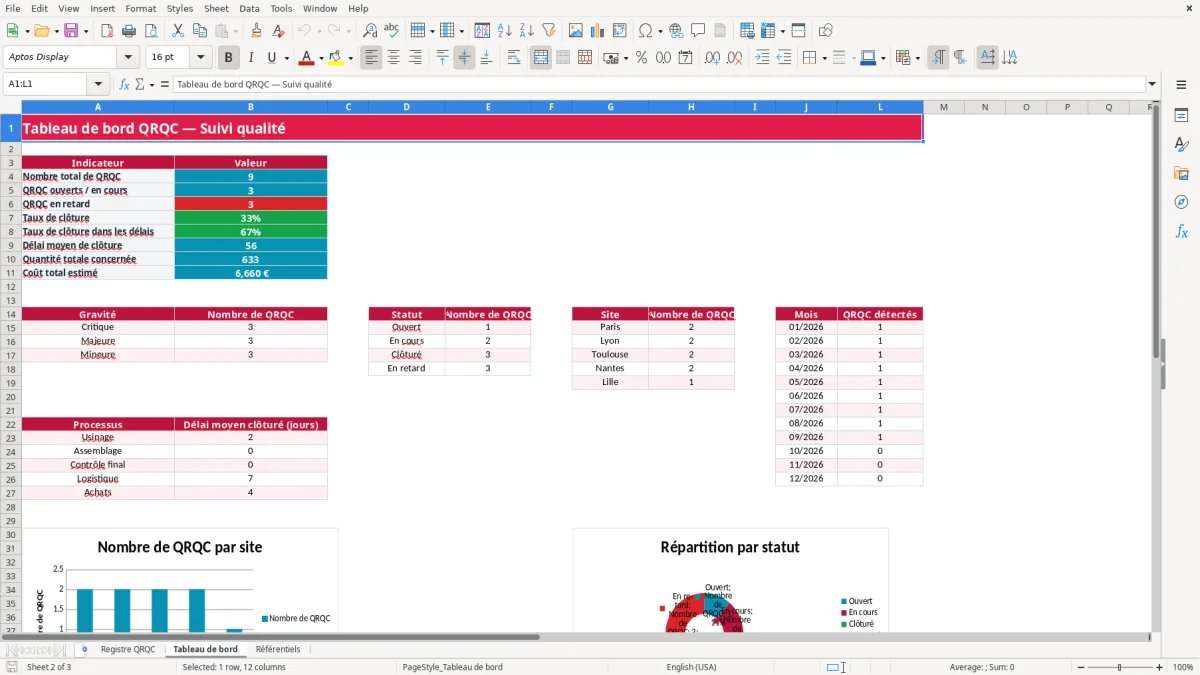
Task: Open the Borders dropdown arrow
Action: [824, 58]
